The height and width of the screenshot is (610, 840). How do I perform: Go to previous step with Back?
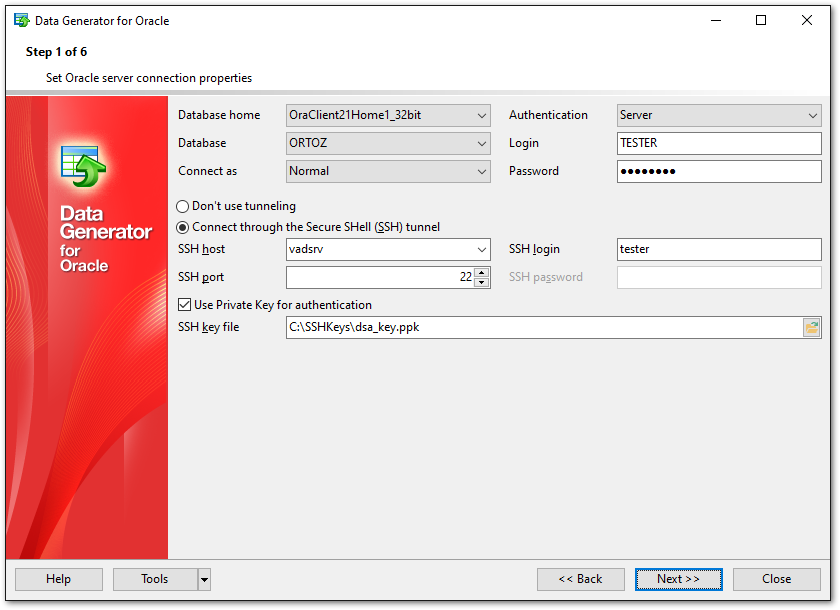[x=581, y=579]
